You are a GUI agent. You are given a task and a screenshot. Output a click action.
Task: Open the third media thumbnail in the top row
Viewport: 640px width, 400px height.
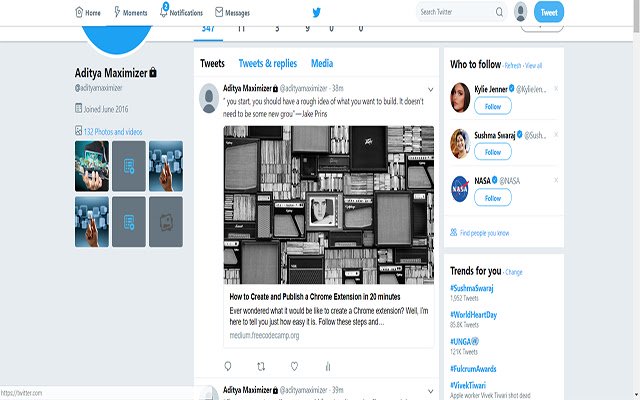[x=166, y=166]
